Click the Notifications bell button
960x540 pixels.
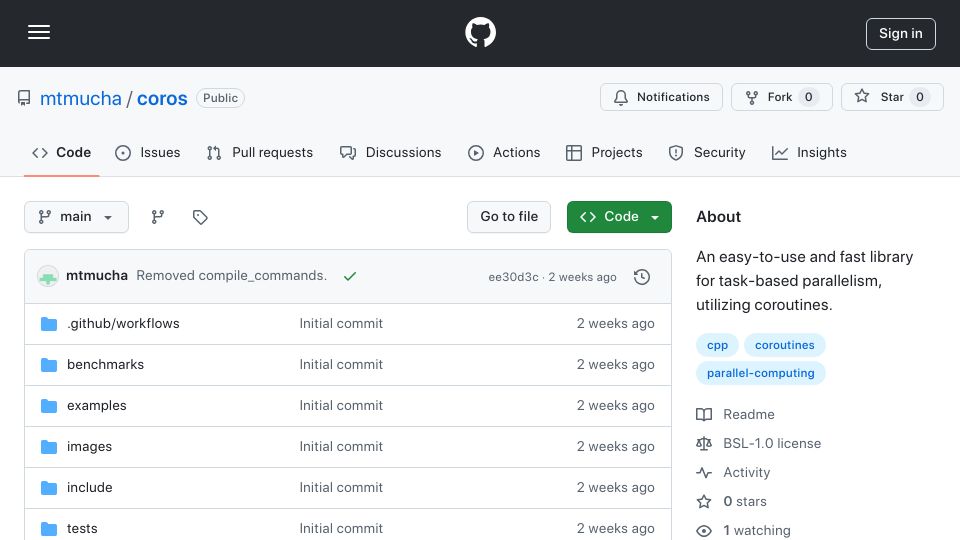tap(661, 97)
